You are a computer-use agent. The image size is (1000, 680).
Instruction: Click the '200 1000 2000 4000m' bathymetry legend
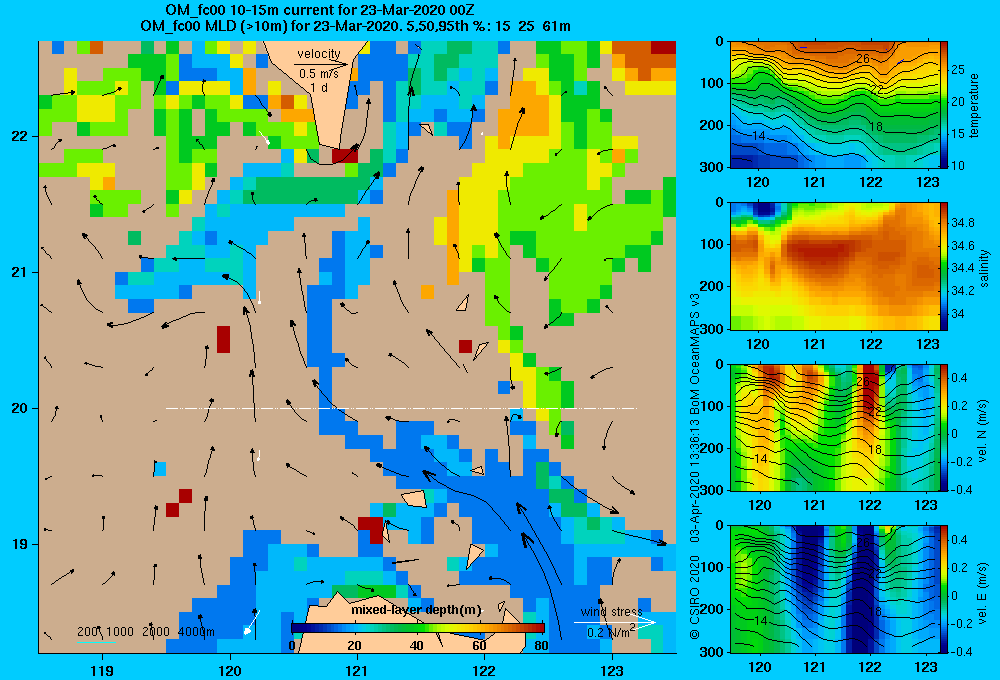pos(145,632)
